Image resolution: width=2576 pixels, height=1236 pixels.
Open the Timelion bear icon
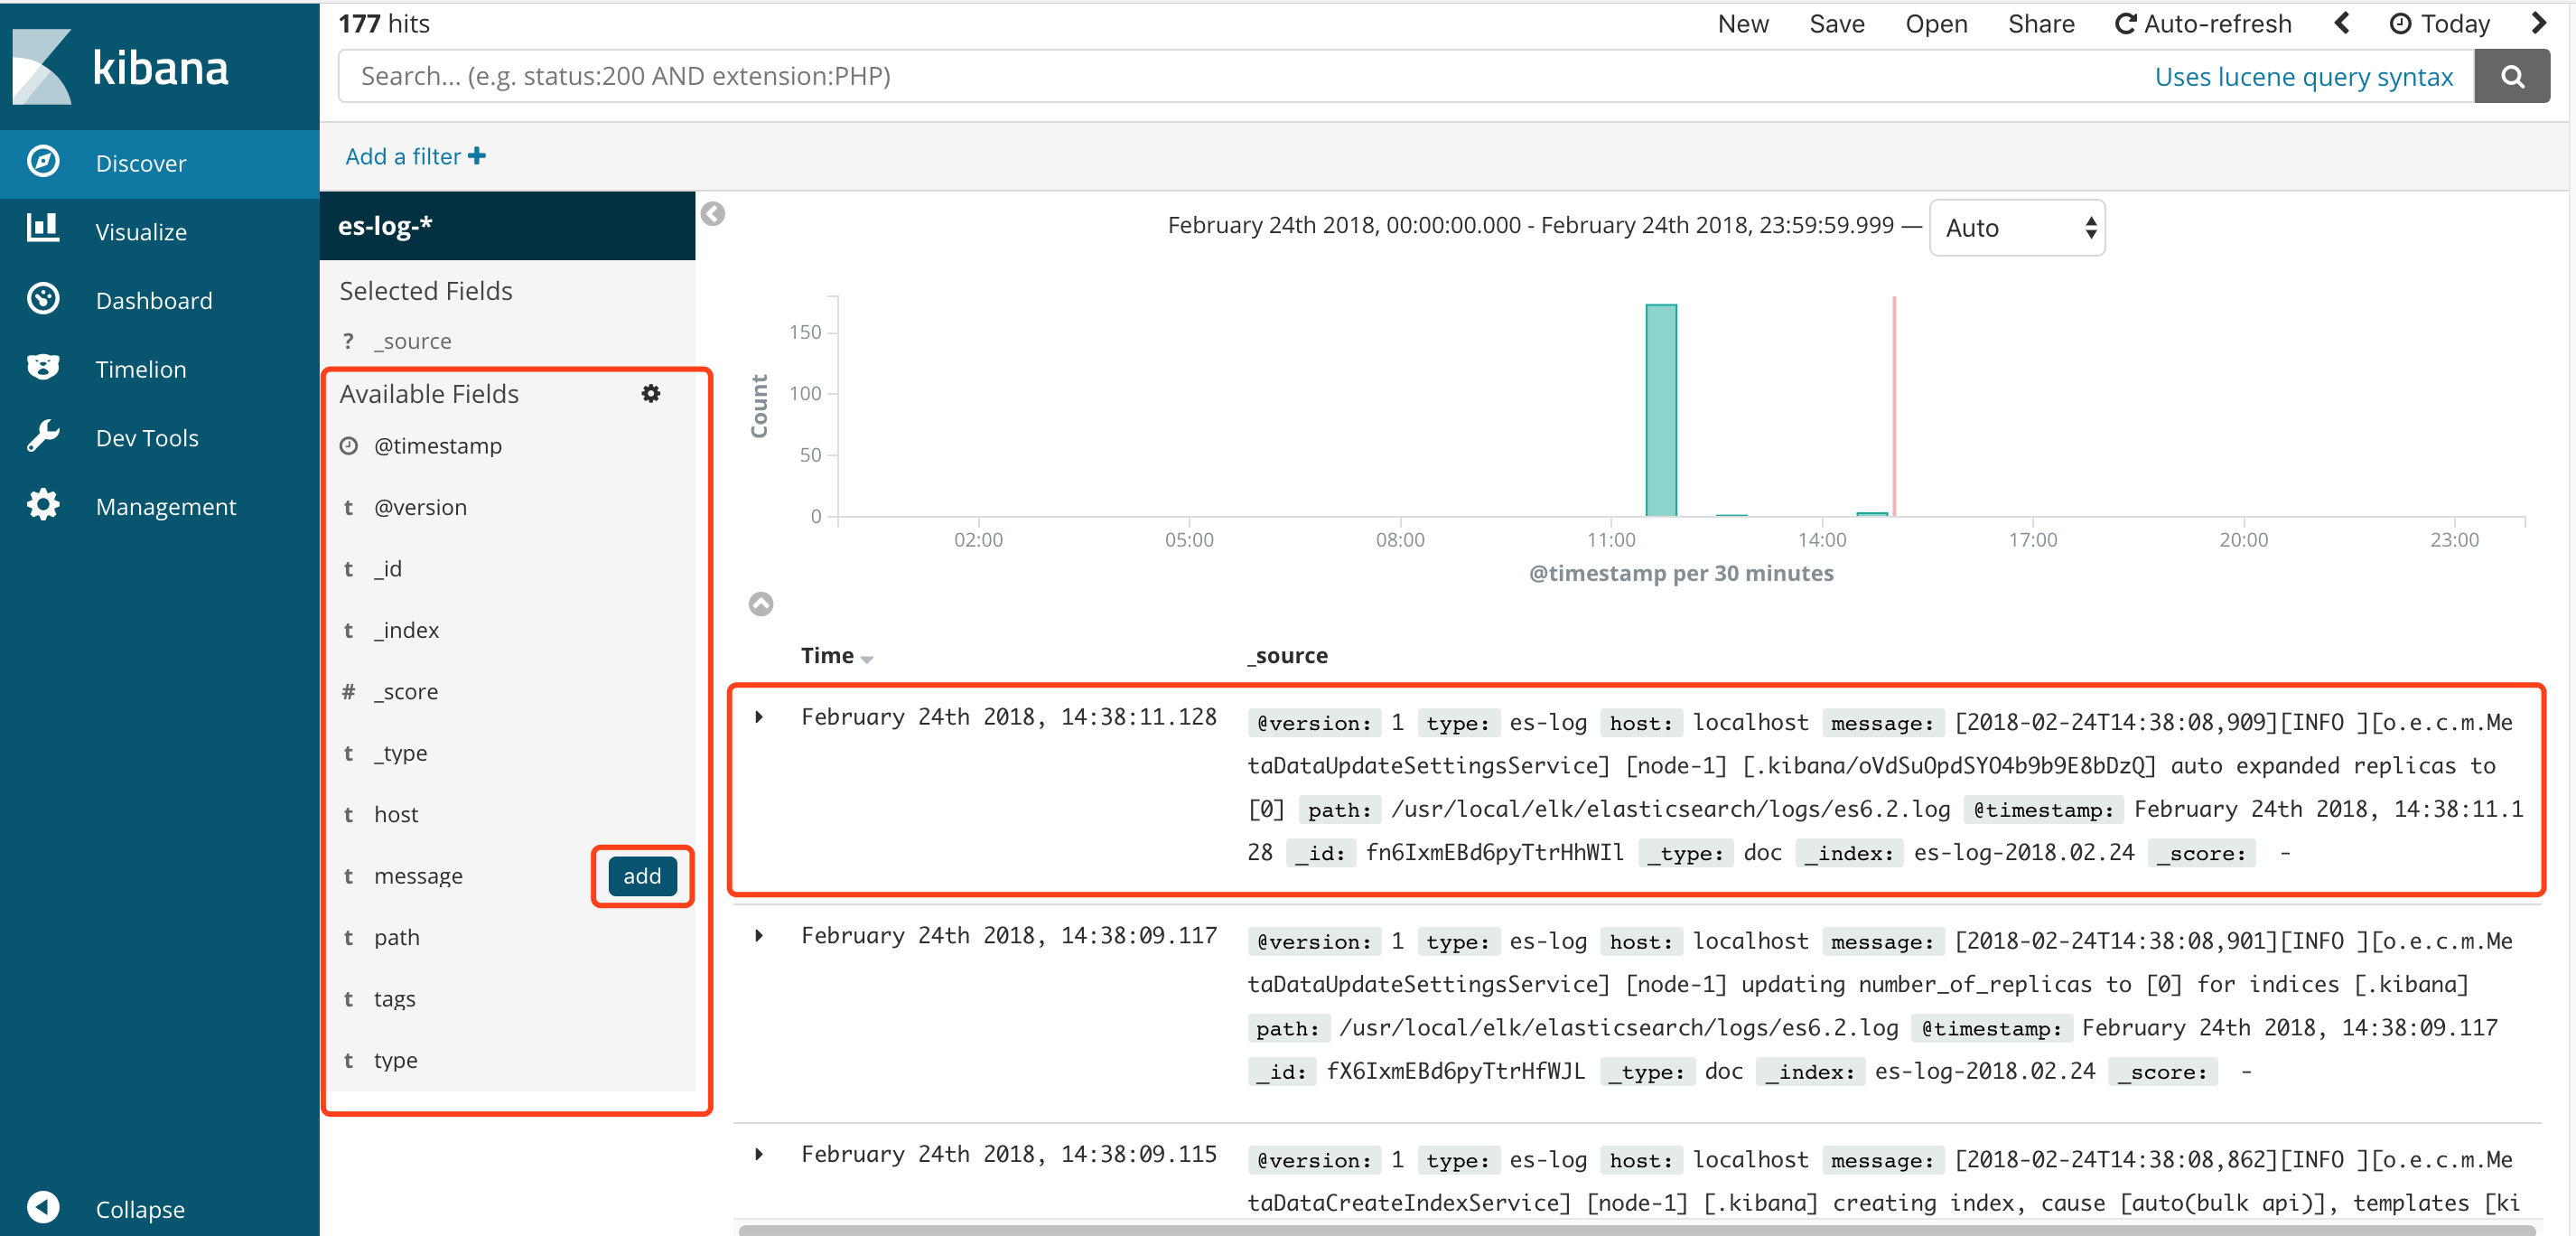coord(43,367)
